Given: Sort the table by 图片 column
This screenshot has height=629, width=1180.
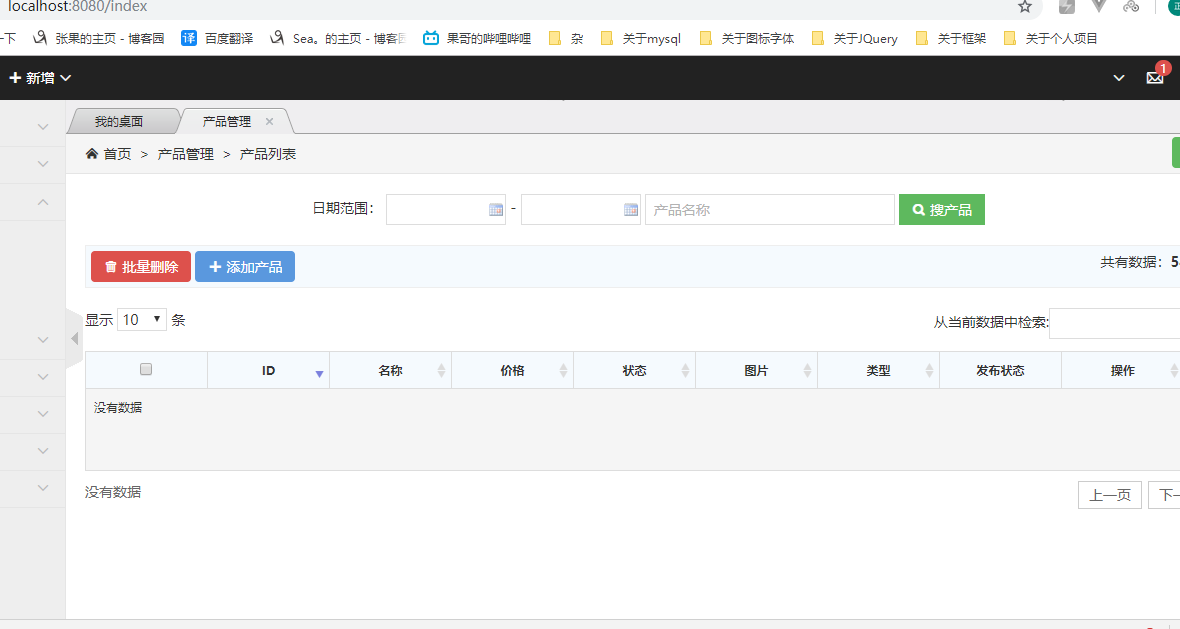Looking at the screenshot, I should coord(756,370).
